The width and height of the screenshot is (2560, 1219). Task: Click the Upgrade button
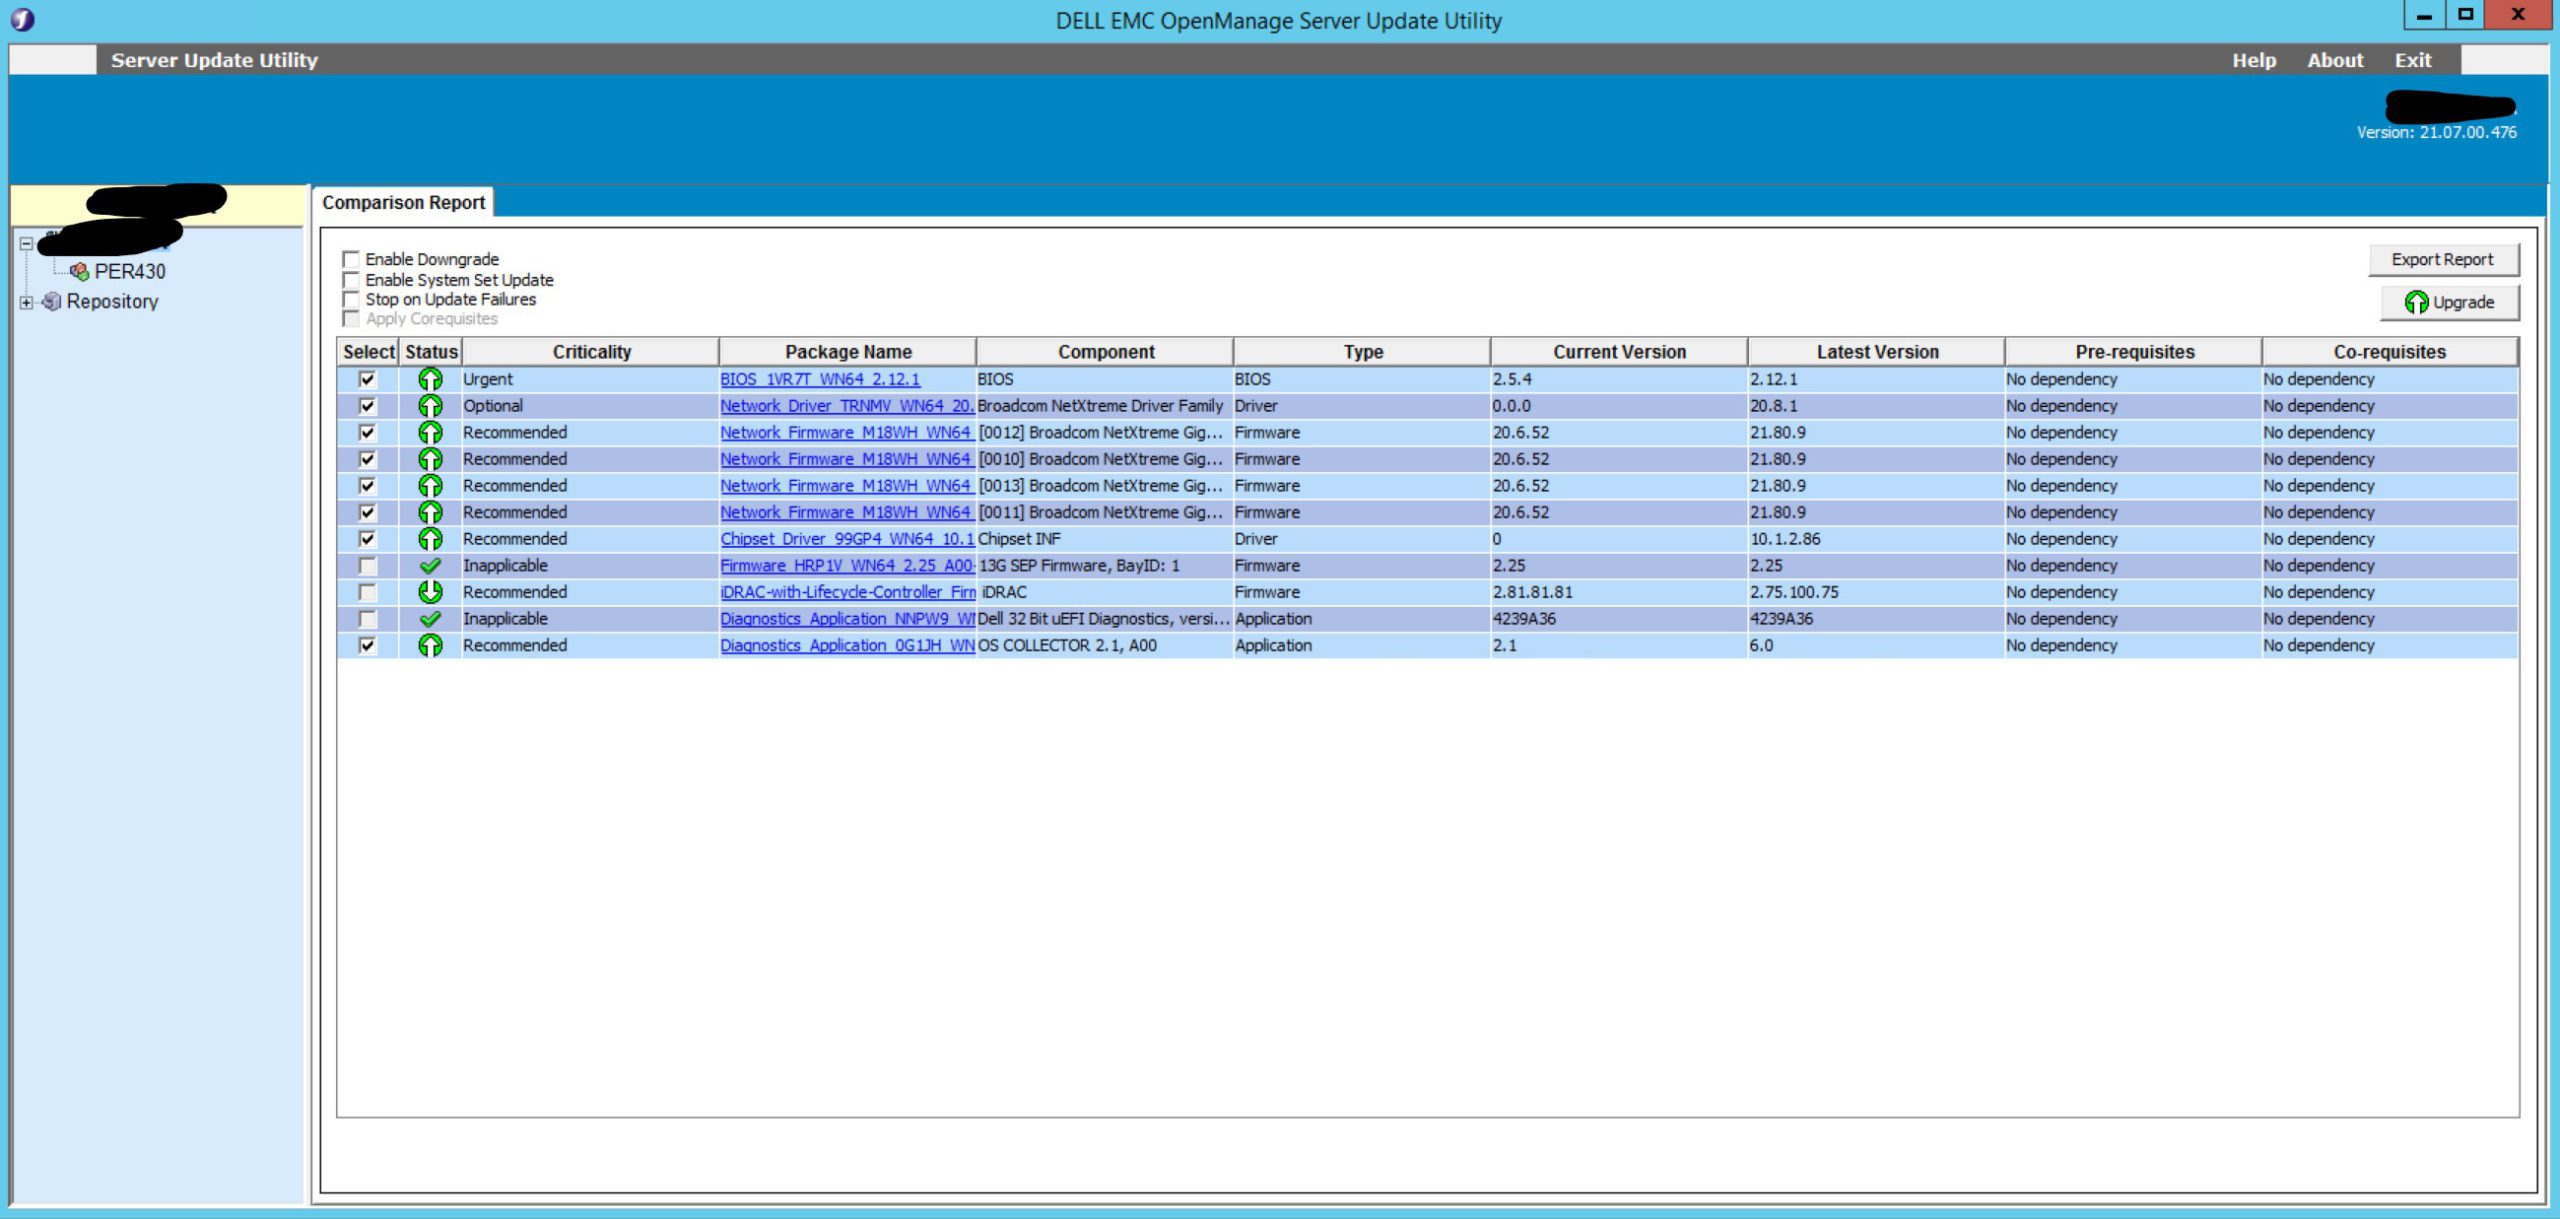[2449, 302]
